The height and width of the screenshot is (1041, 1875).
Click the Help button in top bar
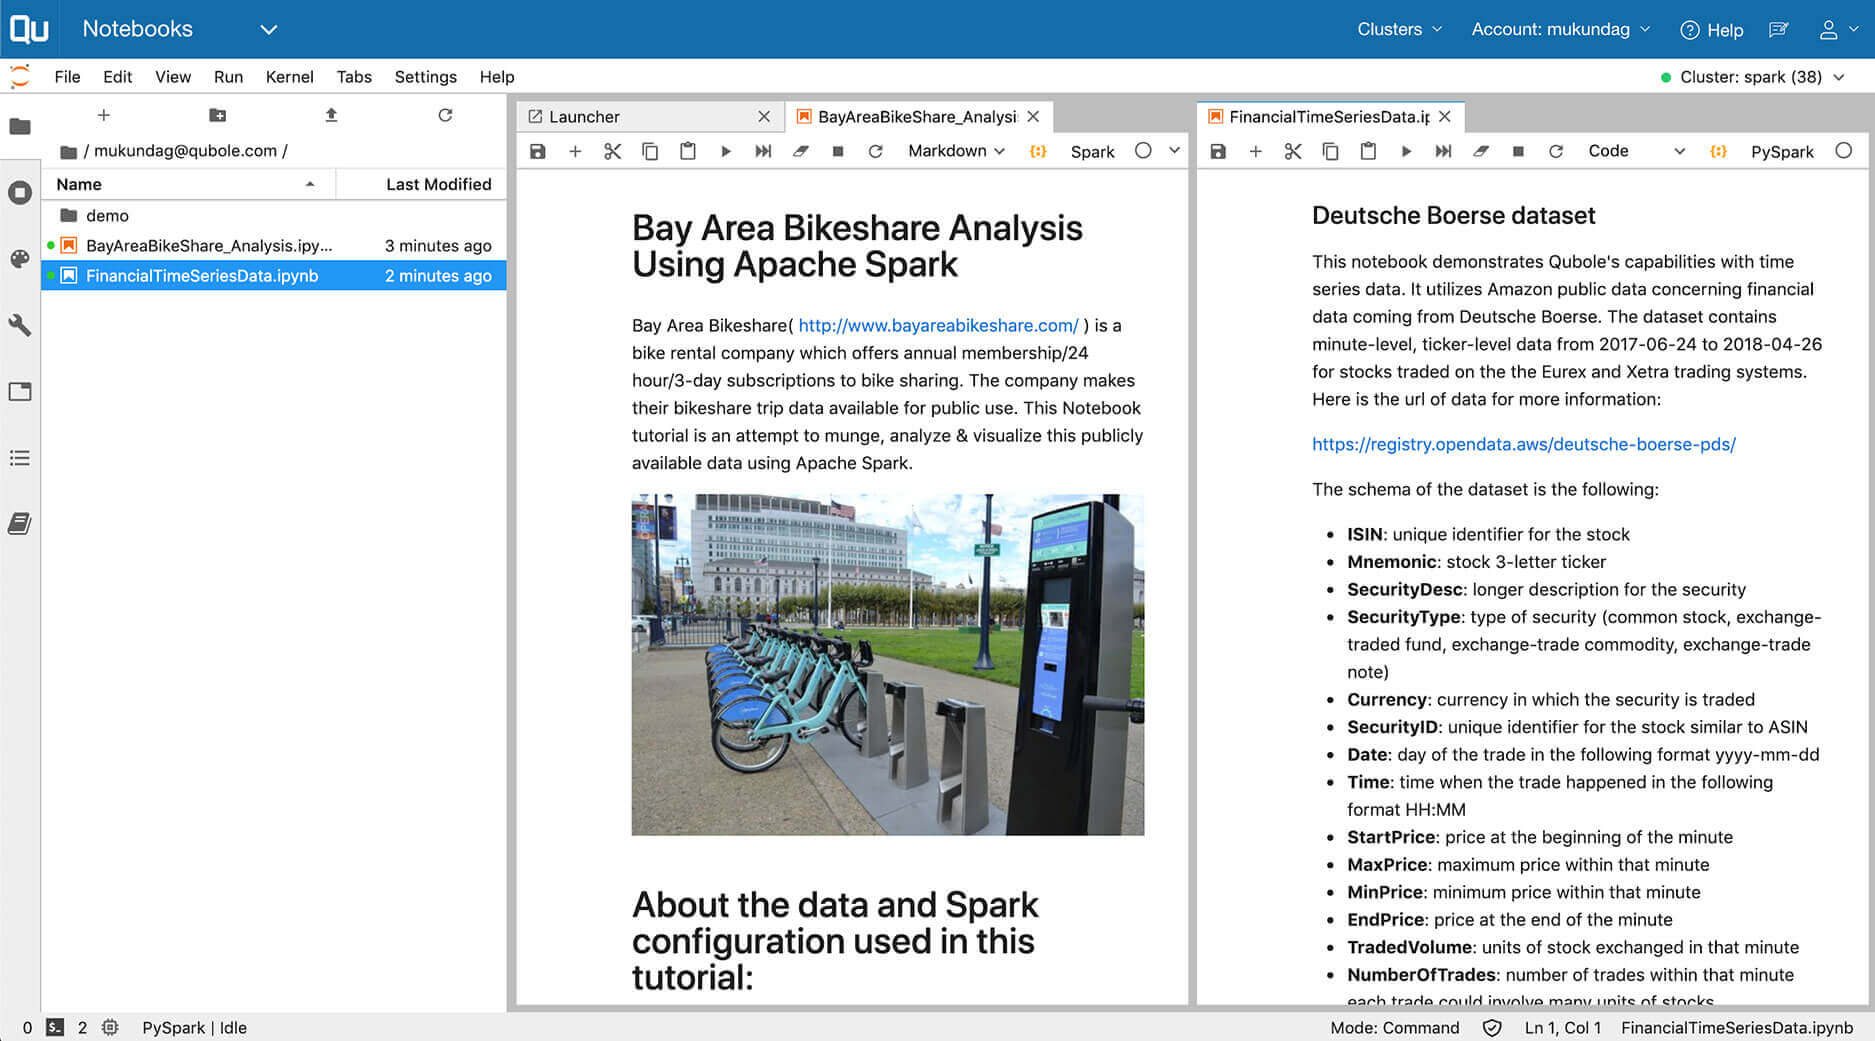(x=1711, y=30)
